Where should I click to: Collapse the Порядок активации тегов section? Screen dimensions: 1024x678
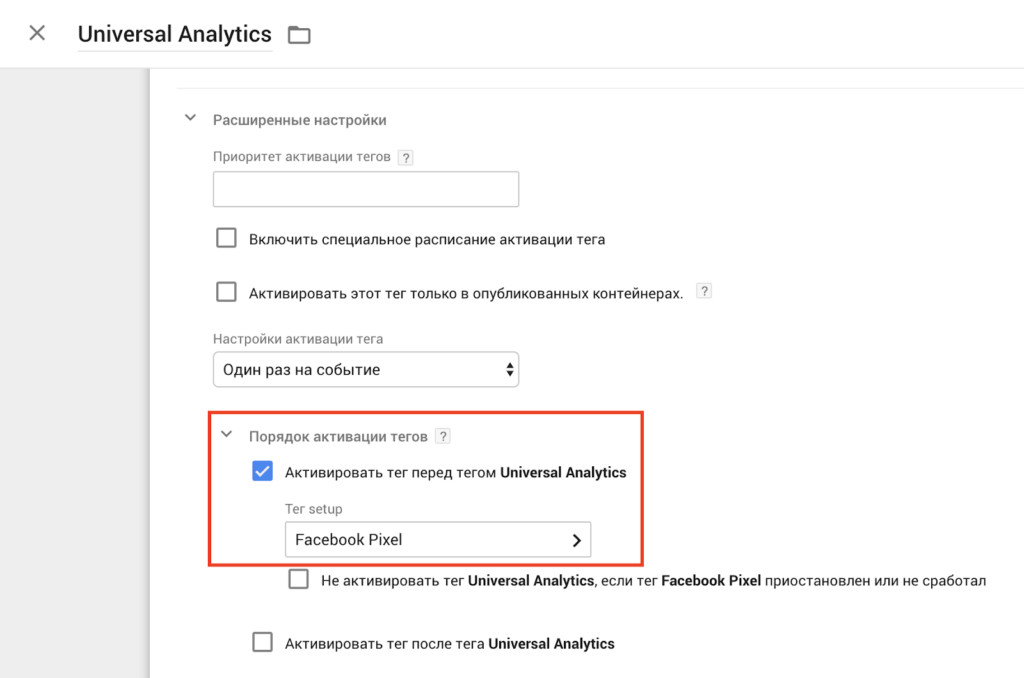tap(226, 435)
